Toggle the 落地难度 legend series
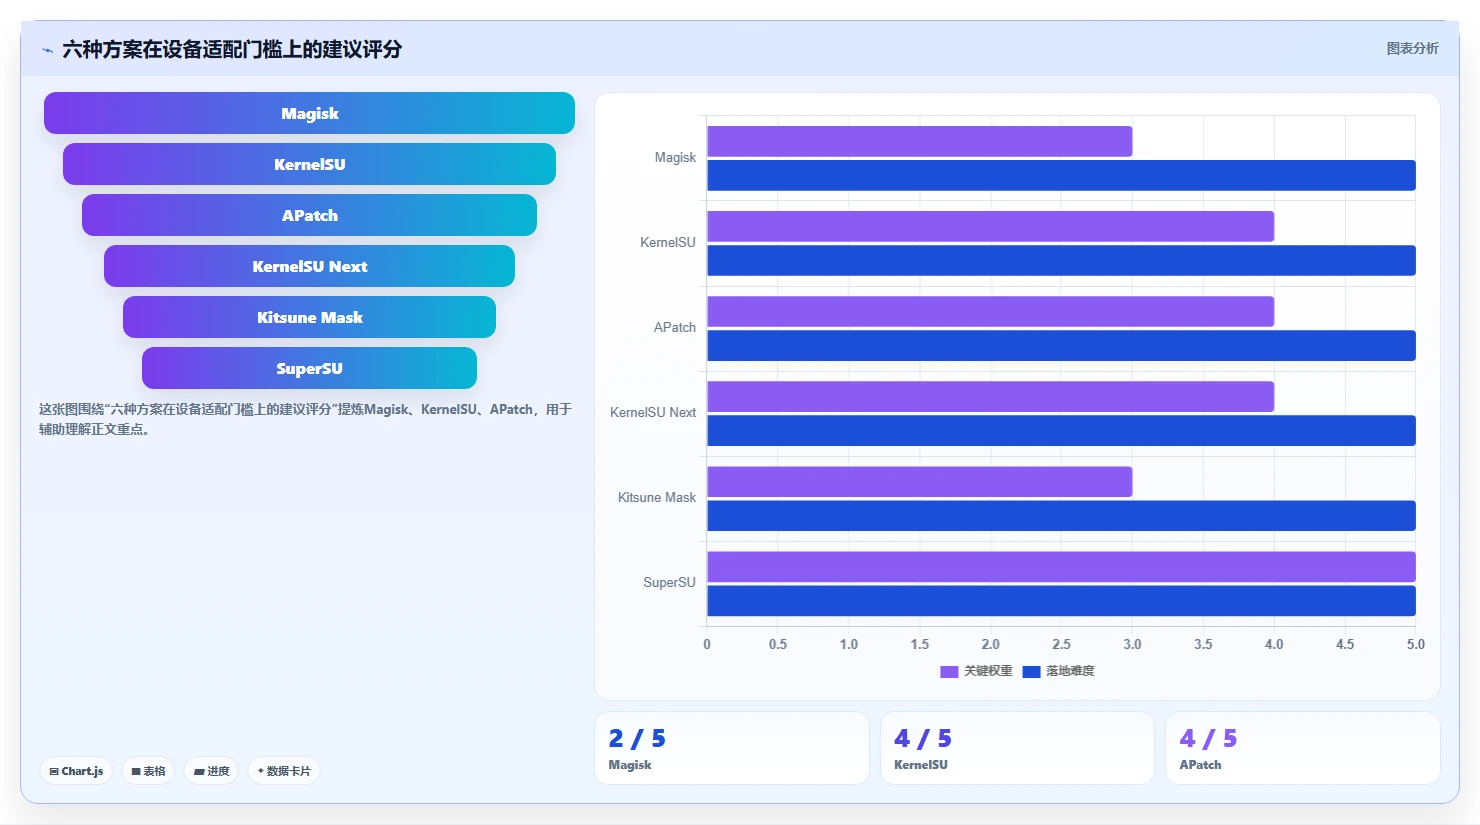The height and width of the screenshot is (825, 1480). 1058,671
